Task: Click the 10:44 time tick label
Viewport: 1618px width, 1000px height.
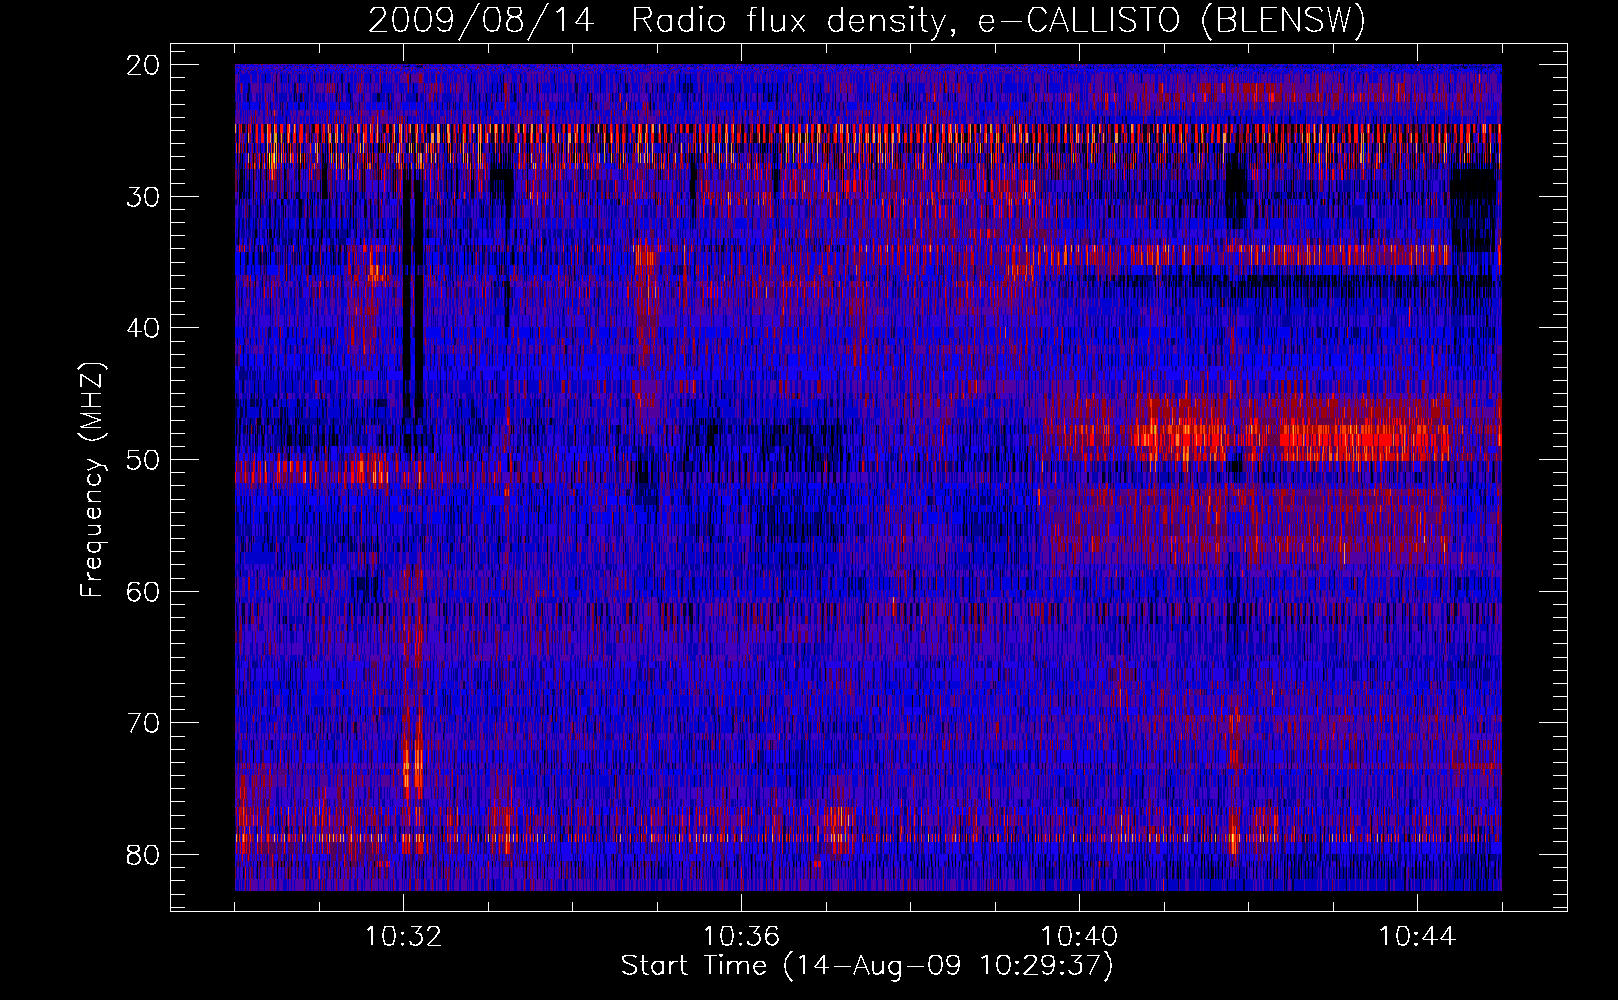Action: point(1417,937)
